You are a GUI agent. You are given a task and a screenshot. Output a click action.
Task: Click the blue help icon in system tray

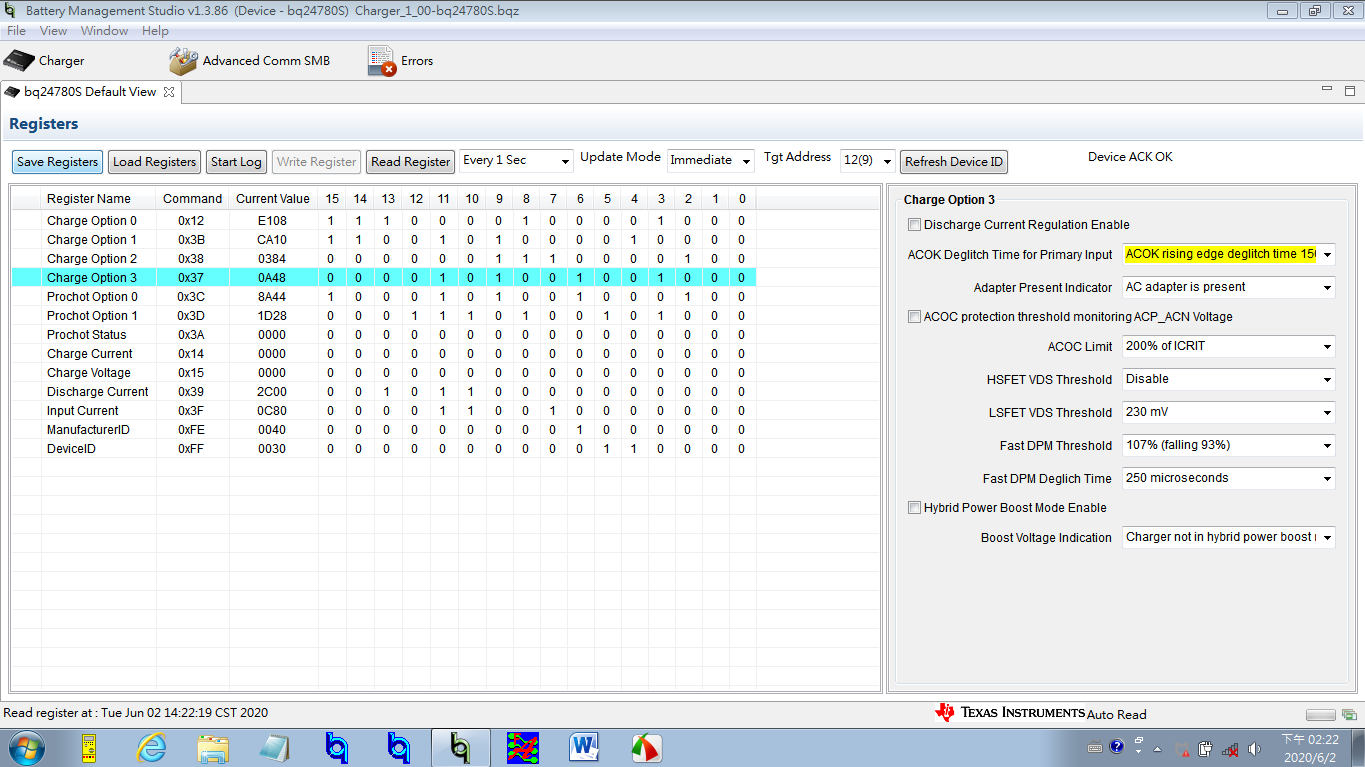pyautogui.click(x=1117, y=747)
